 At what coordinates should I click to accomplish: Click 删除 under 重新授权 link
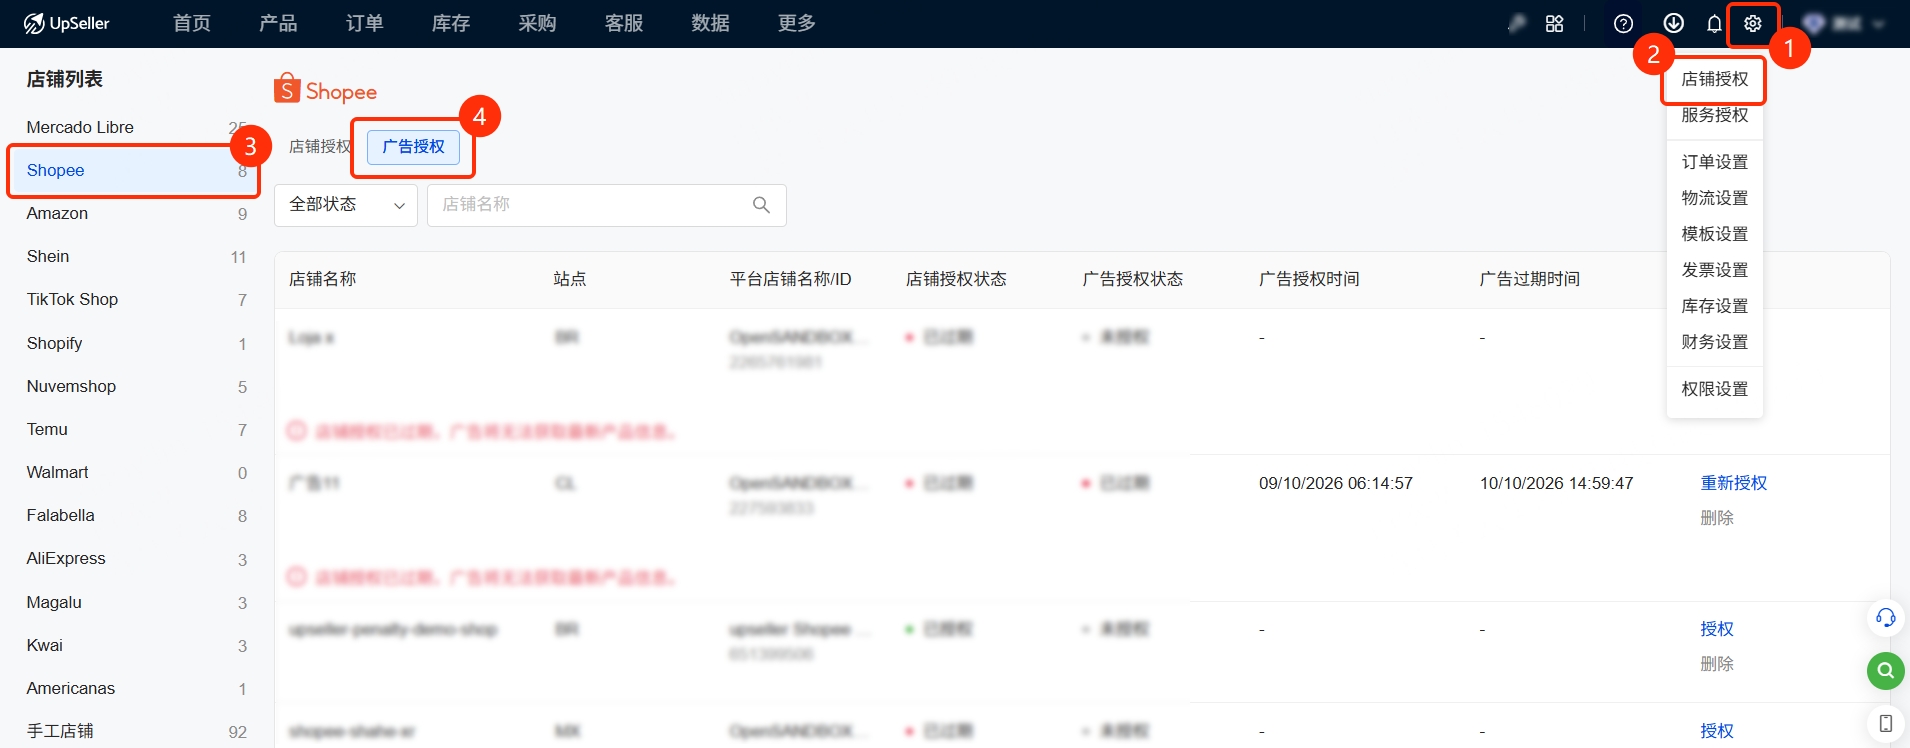(x=1716, y=518)
